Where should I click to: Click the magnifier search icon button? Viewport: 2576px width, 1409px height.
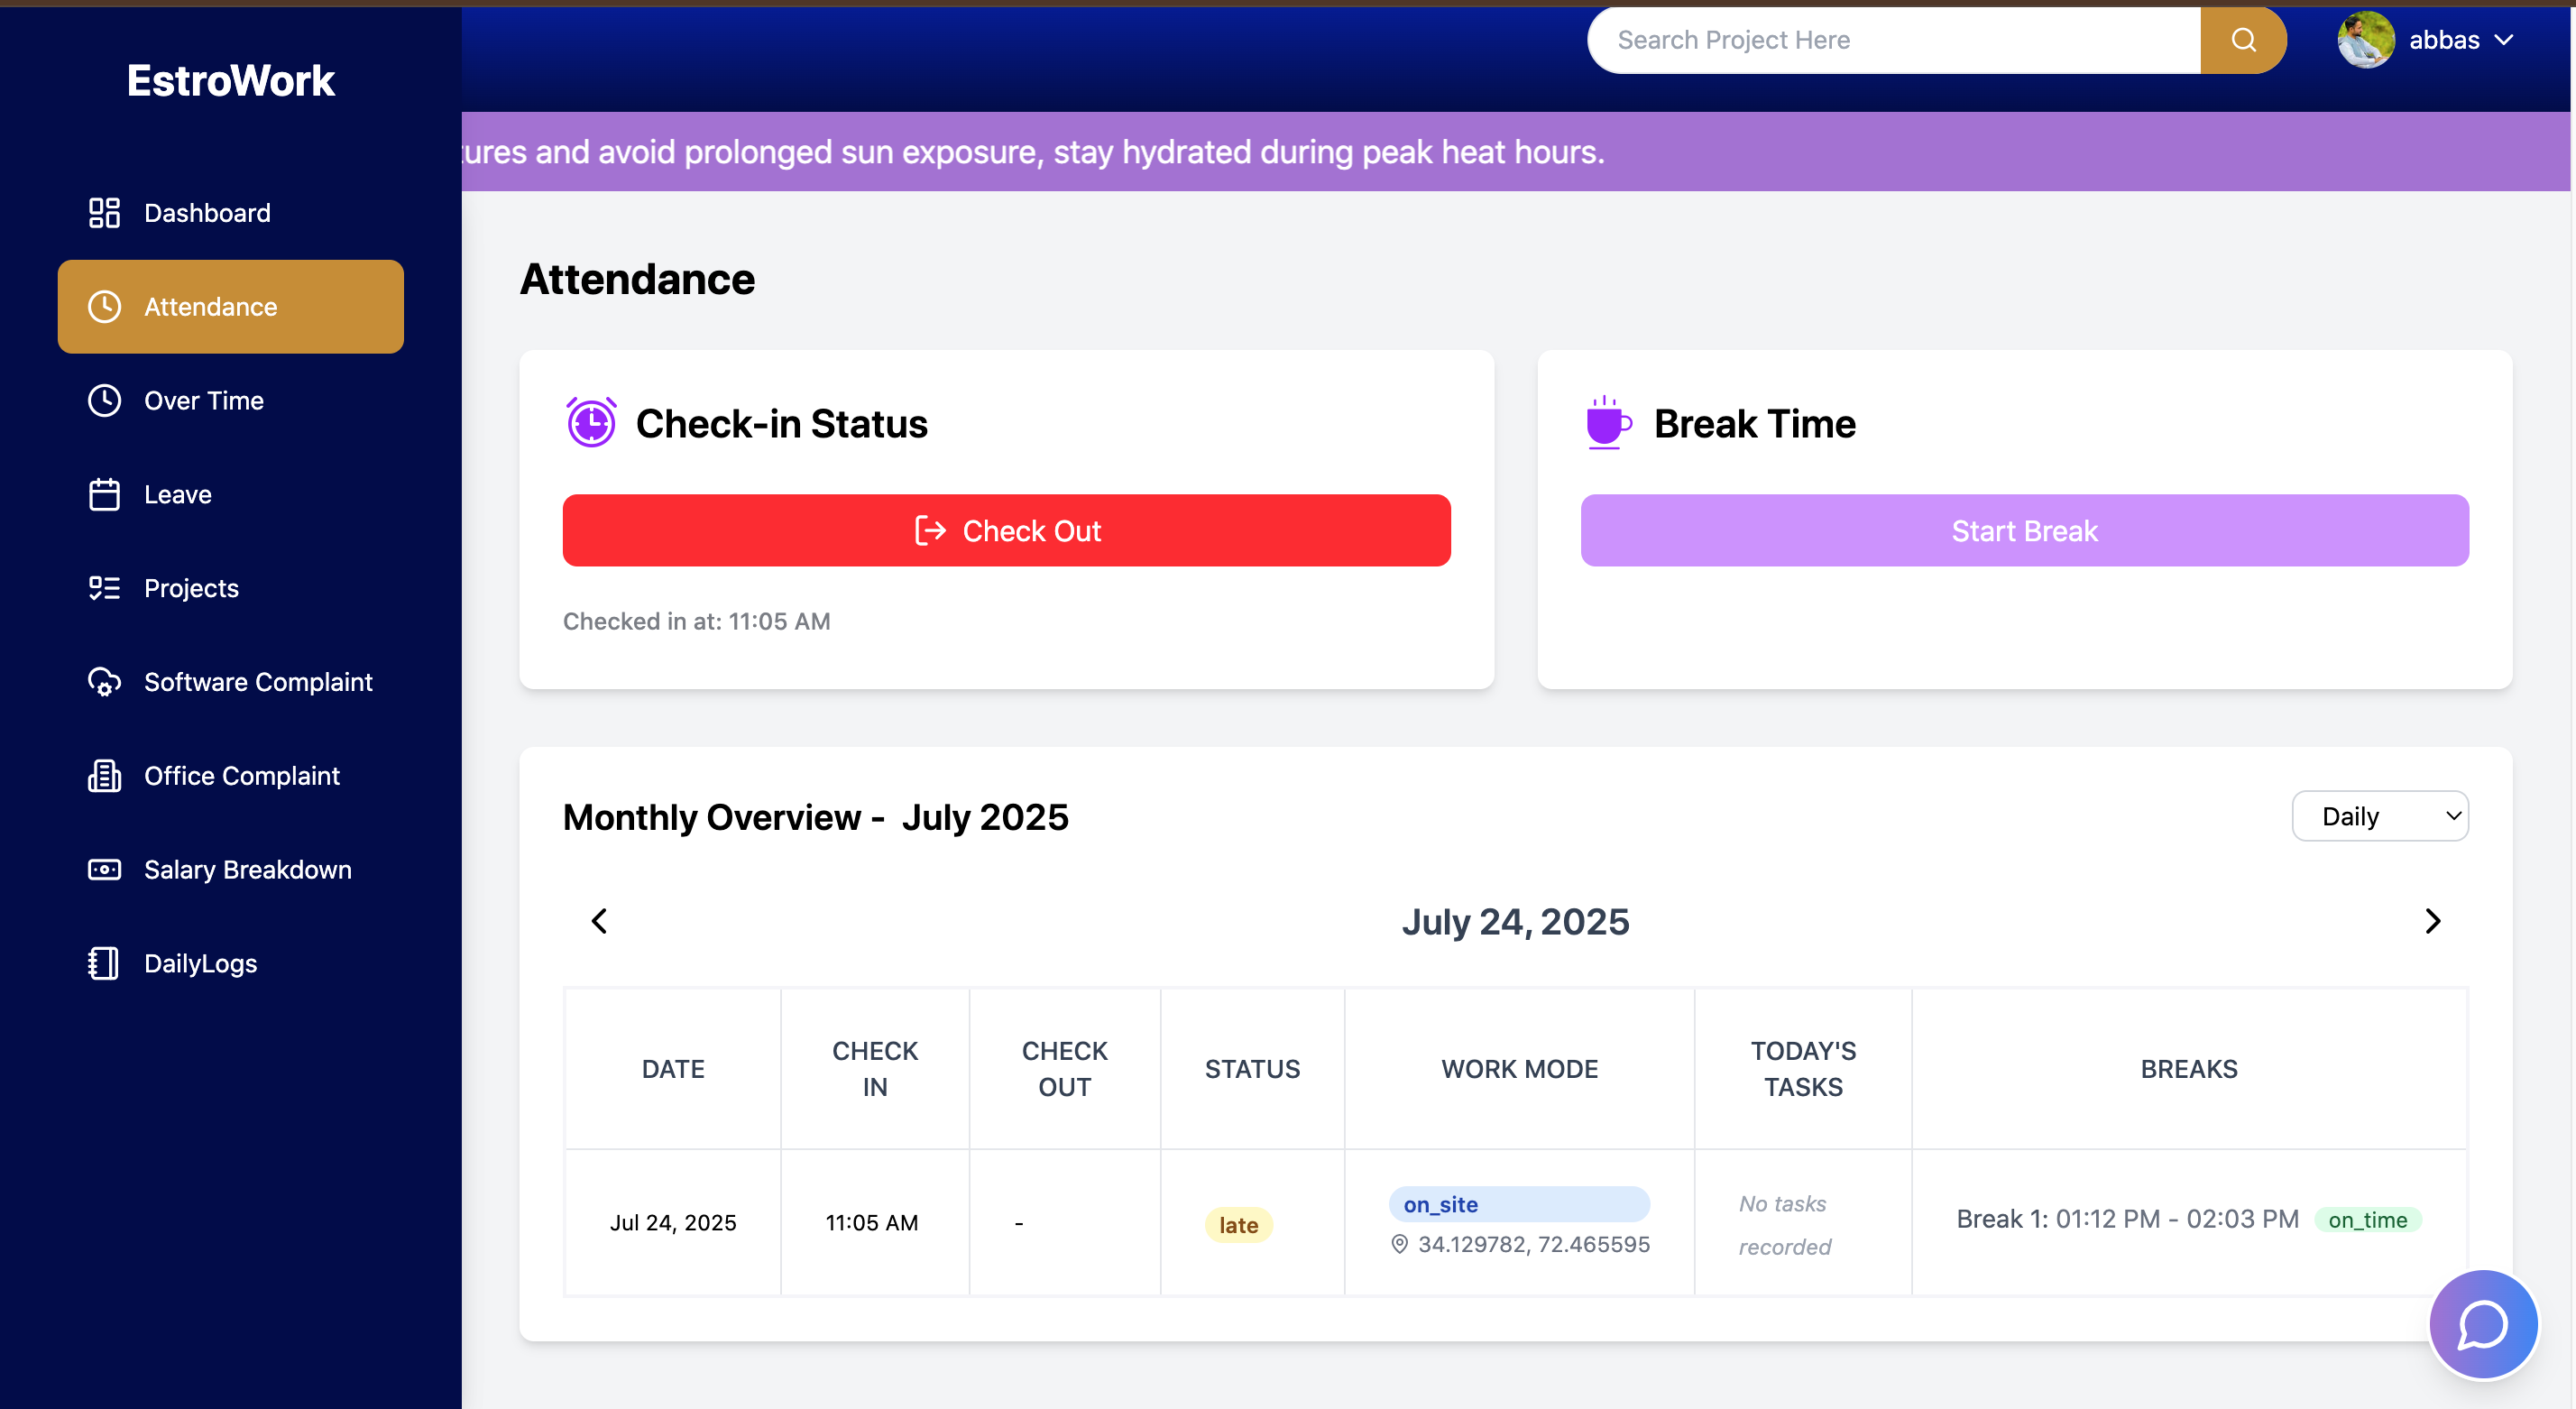click(x=2243, y=40)
